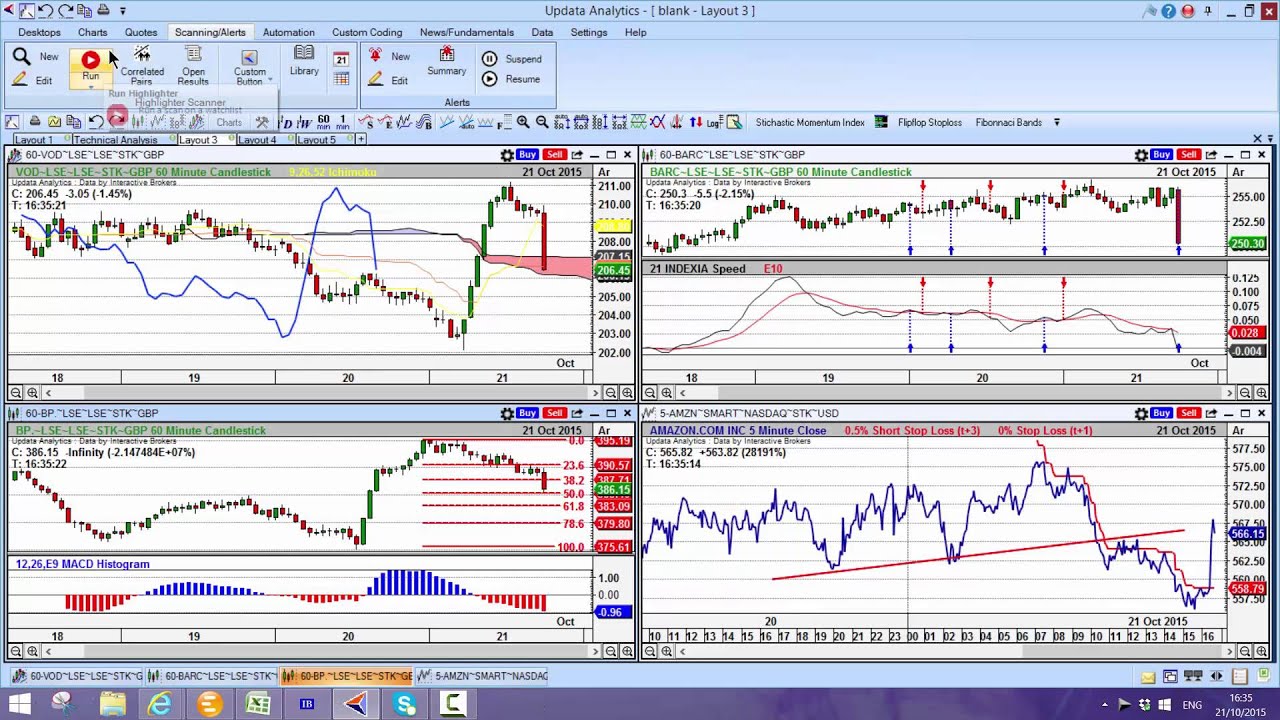
Task: Select the Weekly W timeframe icon
Action: coord(305,122)
